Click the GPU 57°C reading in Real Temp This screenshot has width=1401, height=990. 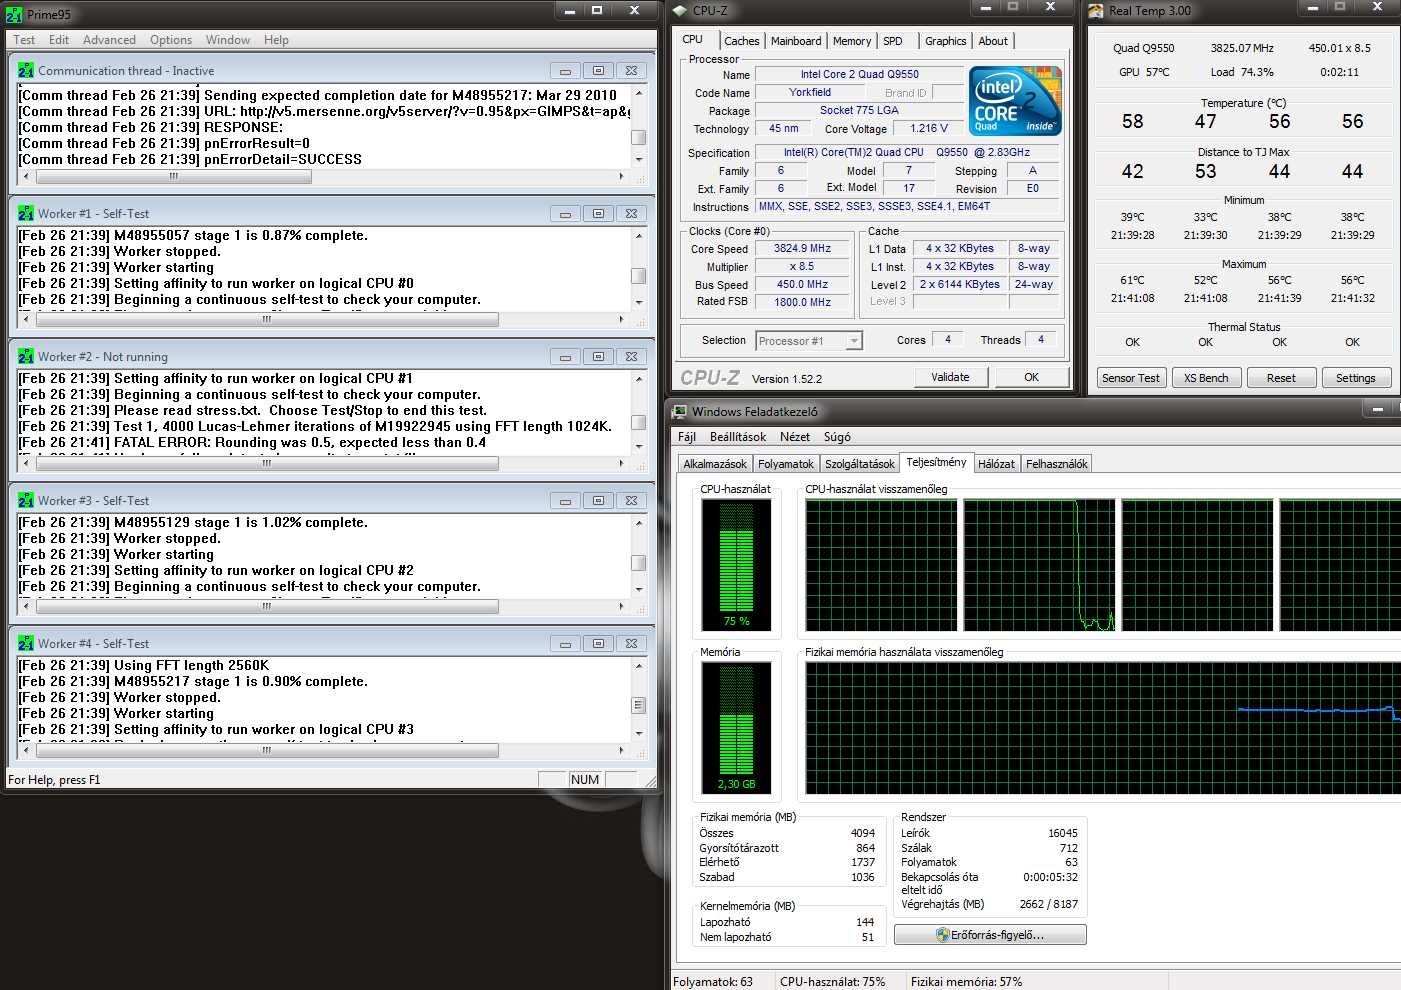tap(1144, 72)
